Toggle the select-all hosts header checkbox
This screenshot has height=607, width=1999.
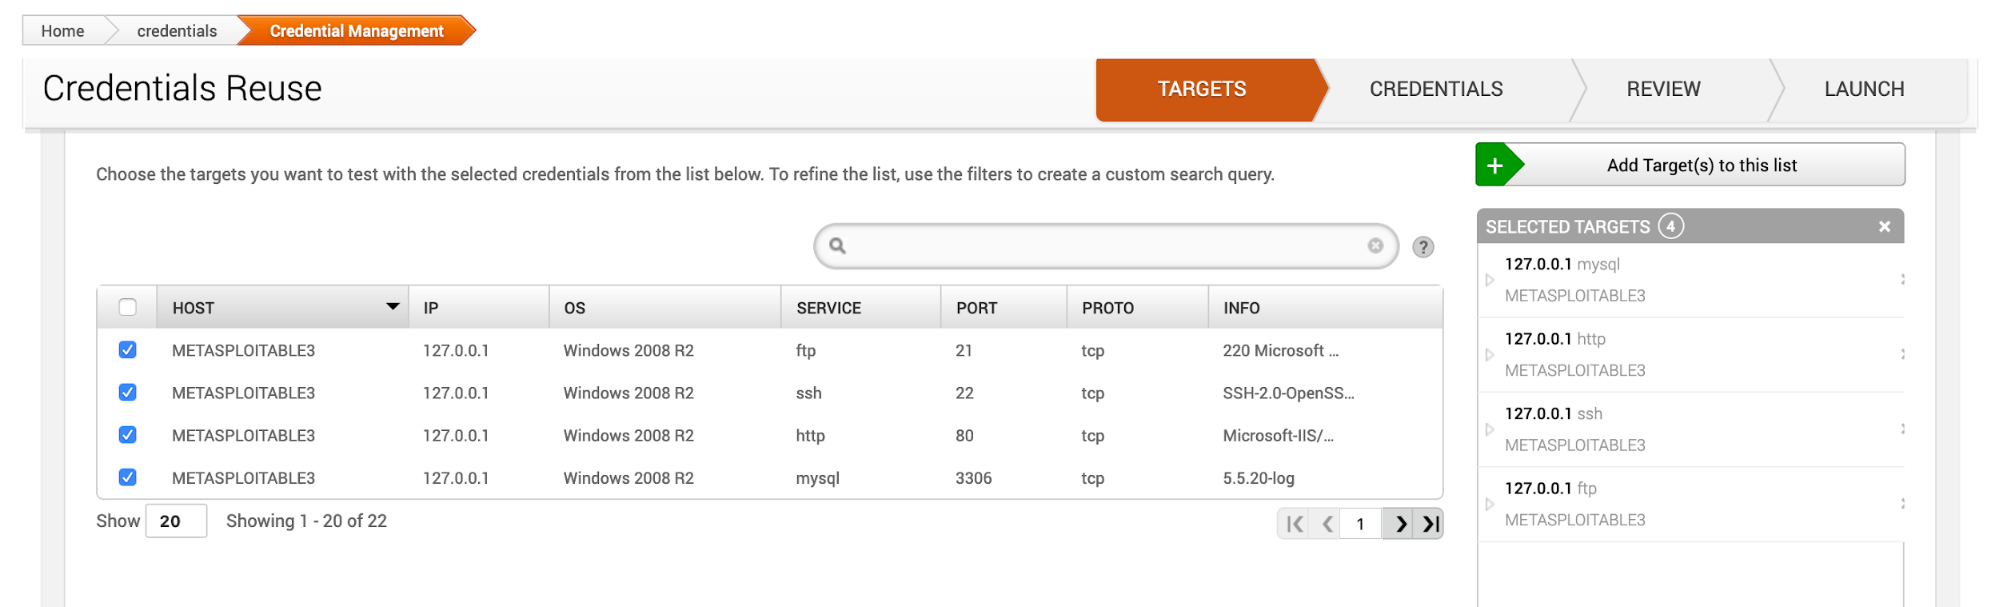(128, 307)
